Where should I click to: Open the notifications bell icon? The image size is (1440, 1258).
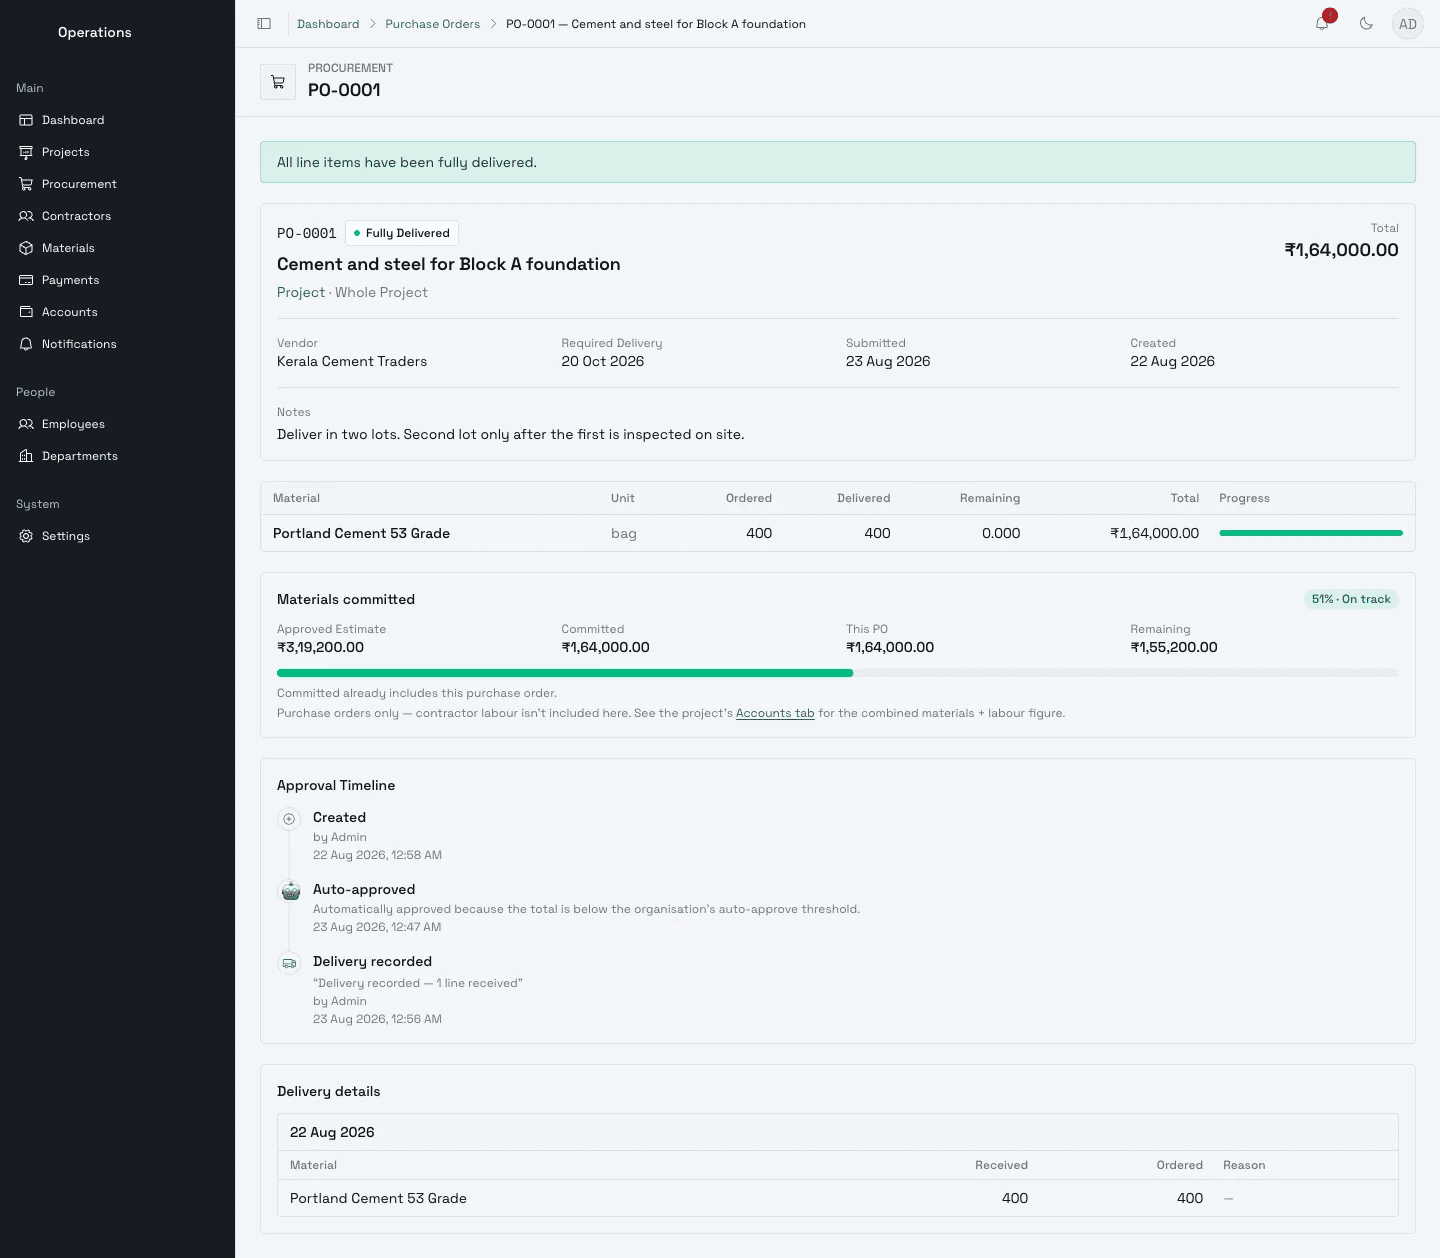[1322, 24]
